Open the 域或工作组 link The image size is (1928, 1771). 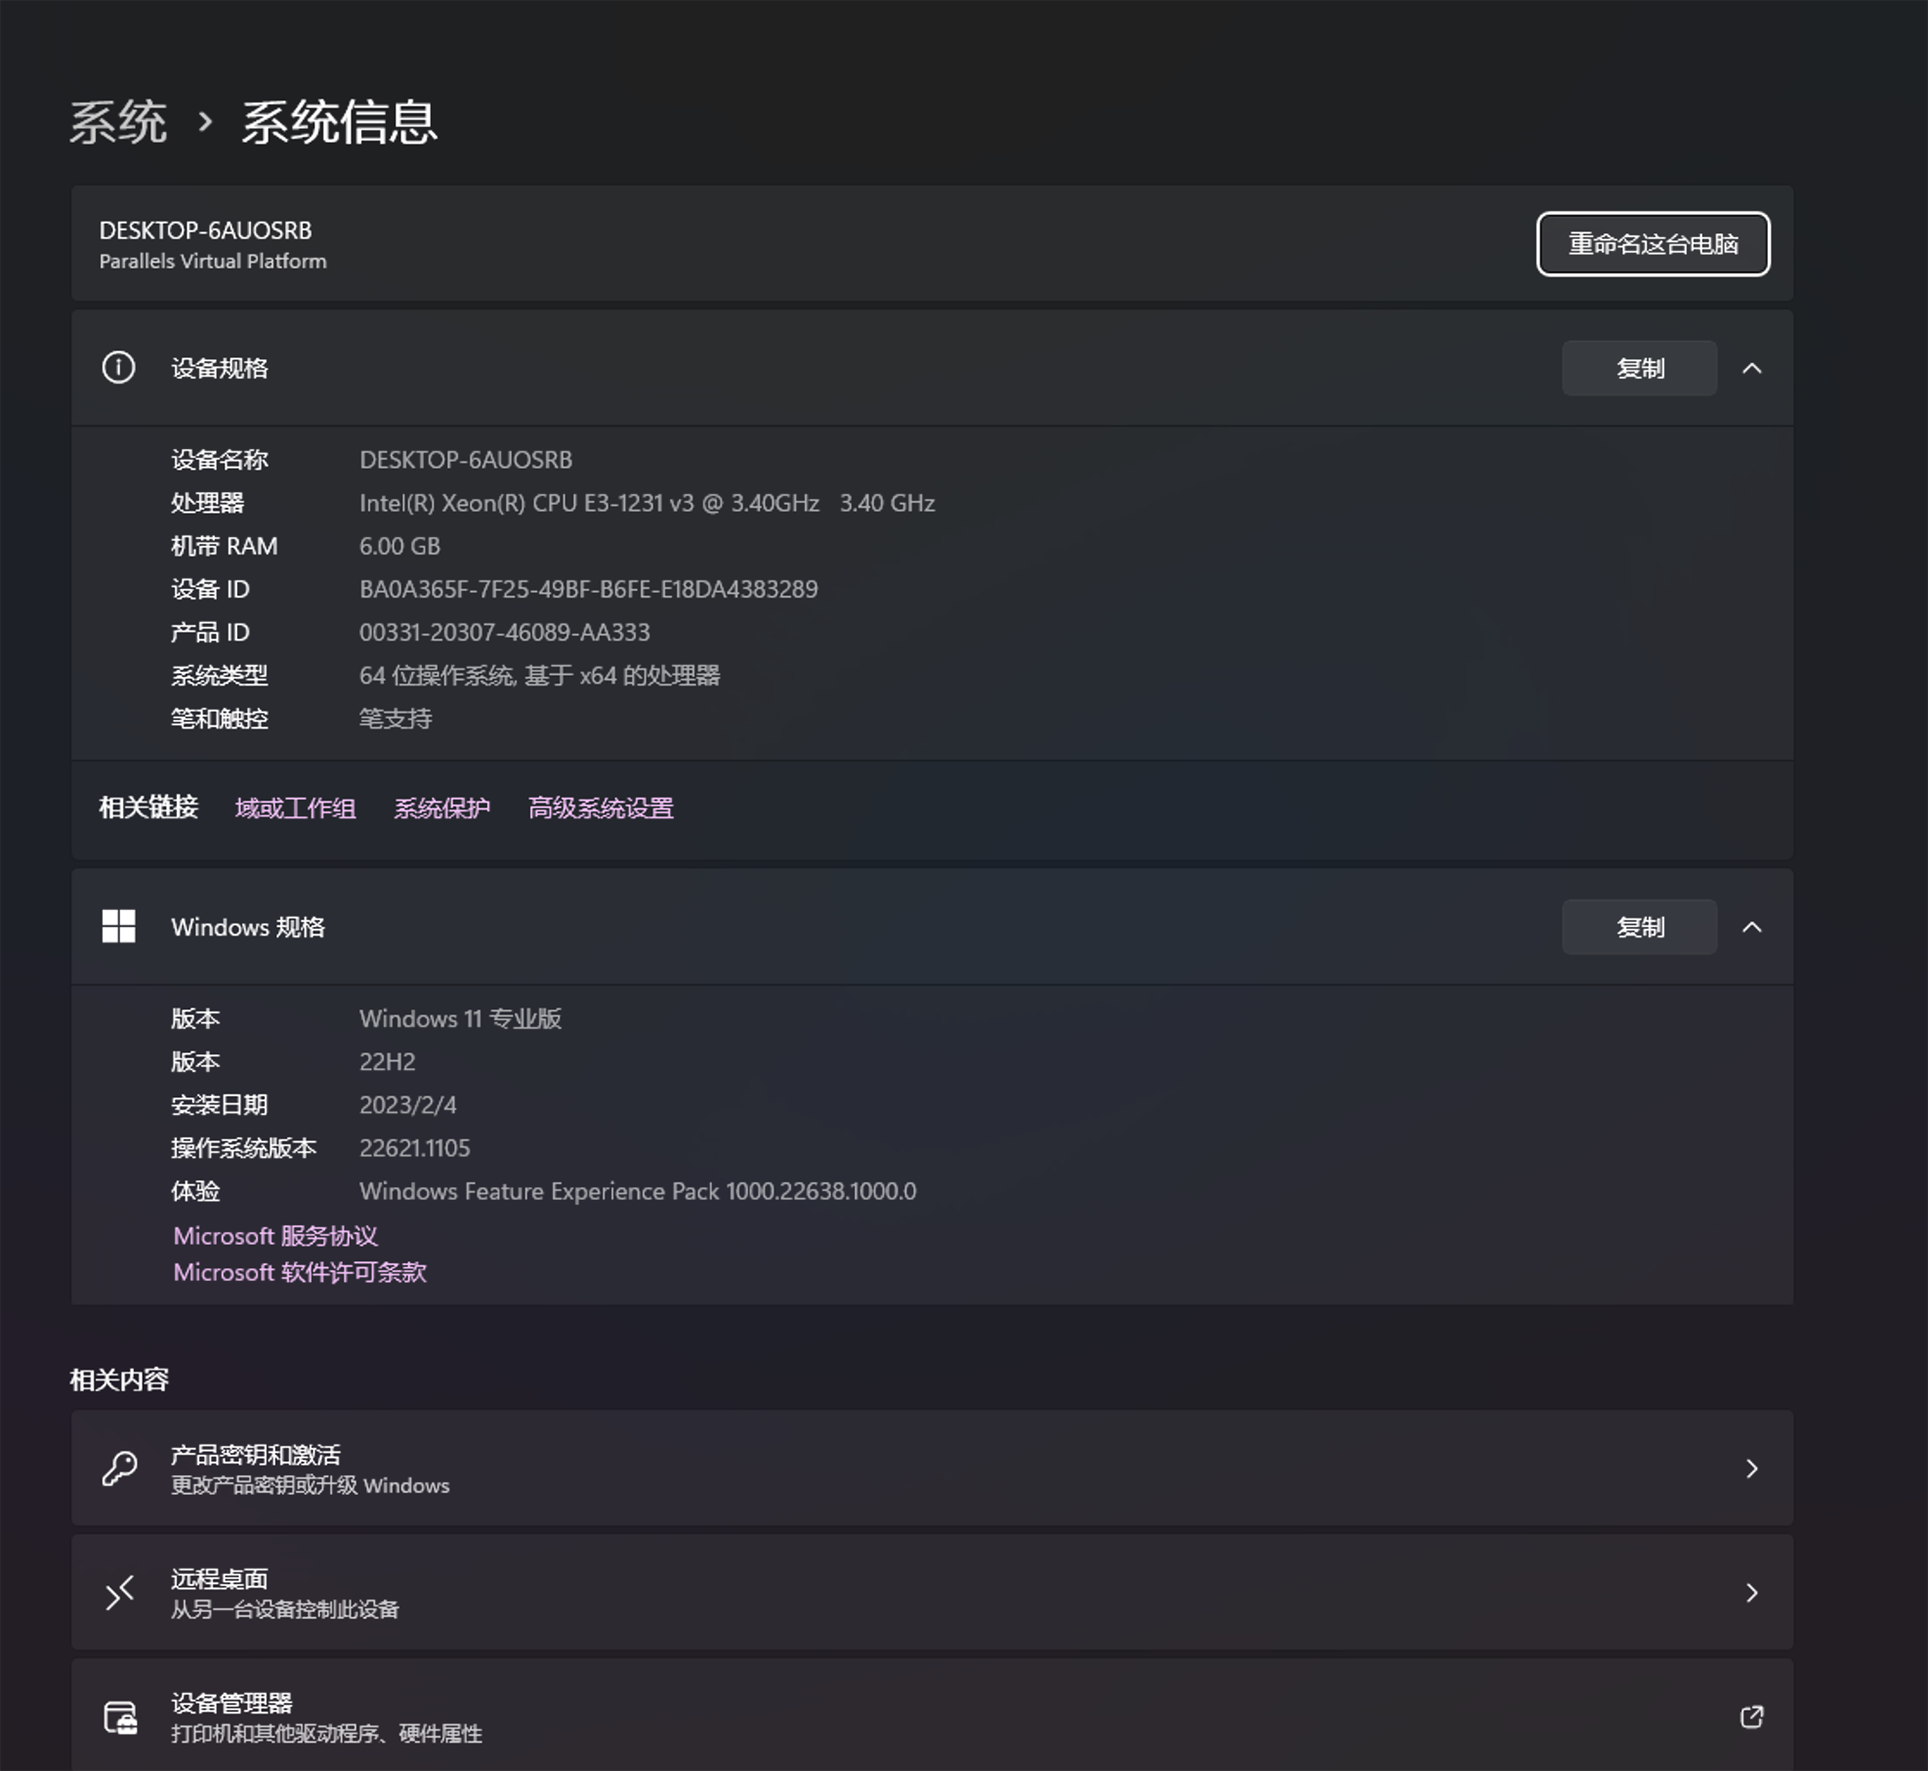(x=296, y=807)
